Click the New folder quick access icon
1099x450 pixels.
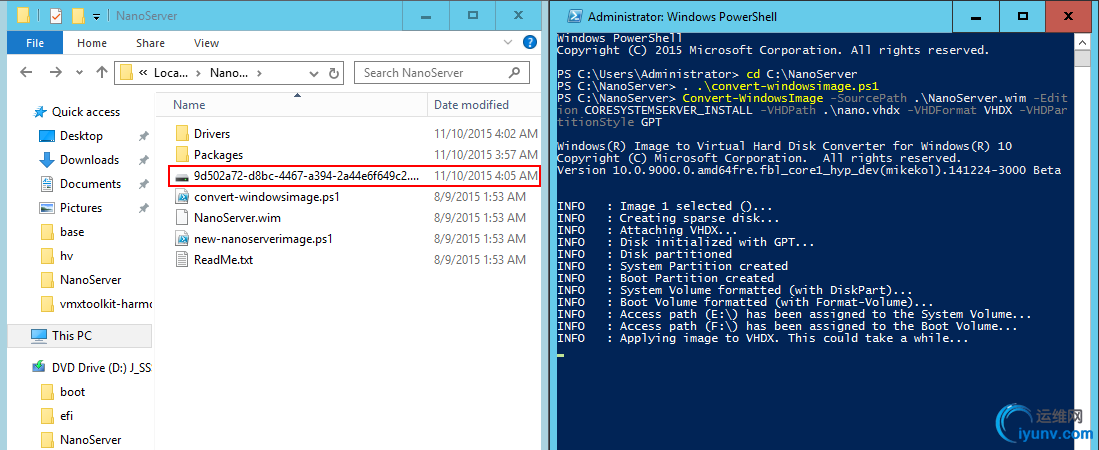click(77, 15)
